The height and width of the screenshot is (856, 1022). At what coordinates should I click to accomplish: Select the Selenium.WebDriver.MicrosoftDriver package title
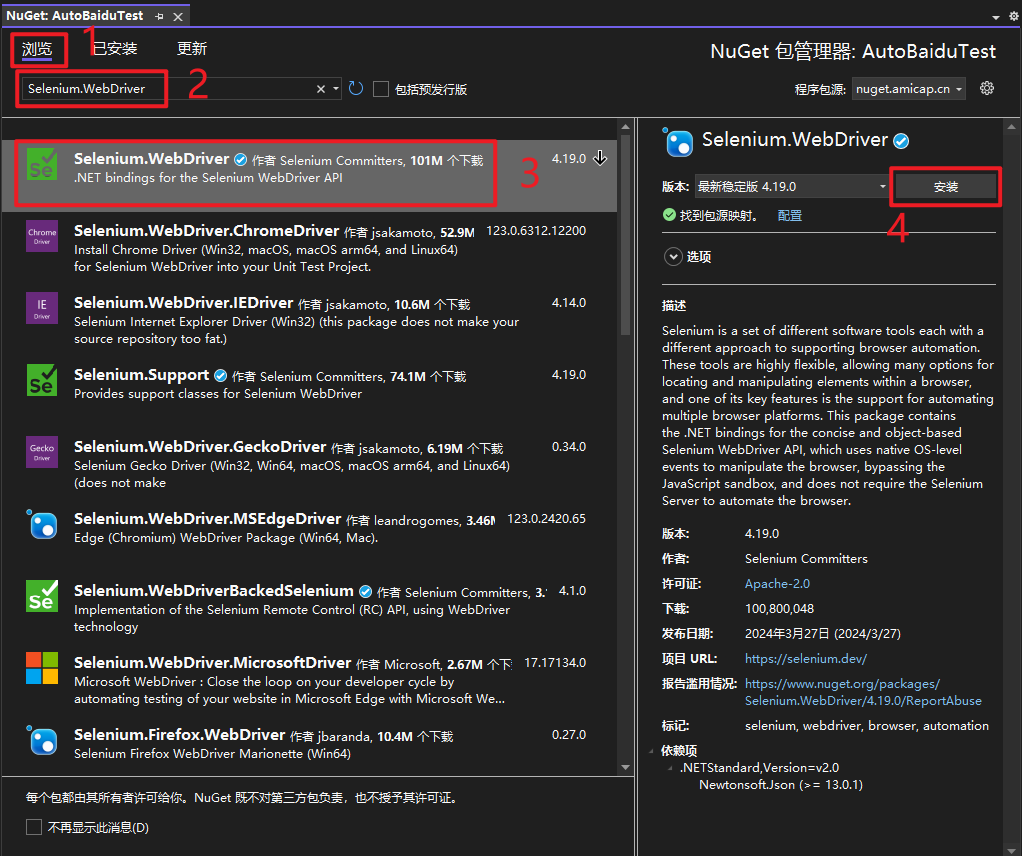(212, 663)
